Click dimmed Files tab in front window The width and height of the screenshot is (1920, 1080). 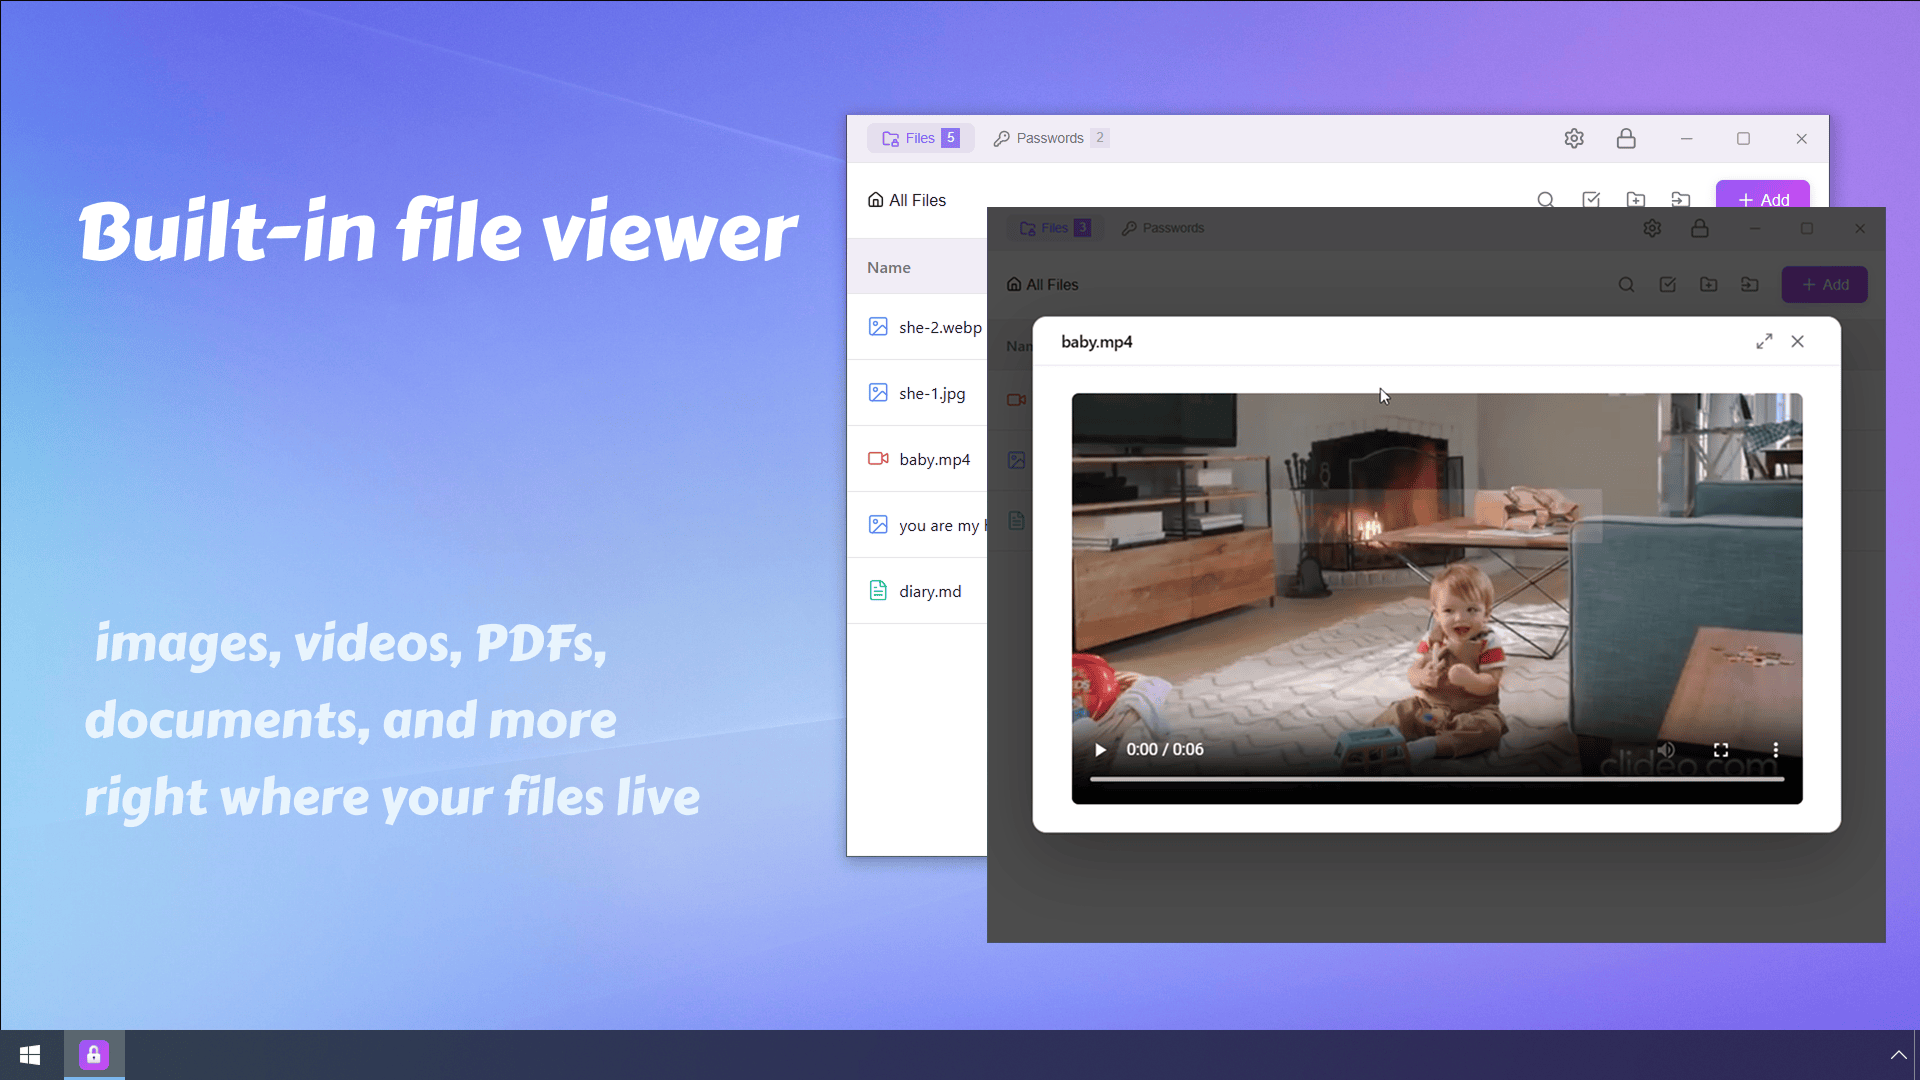[1055, 228]
